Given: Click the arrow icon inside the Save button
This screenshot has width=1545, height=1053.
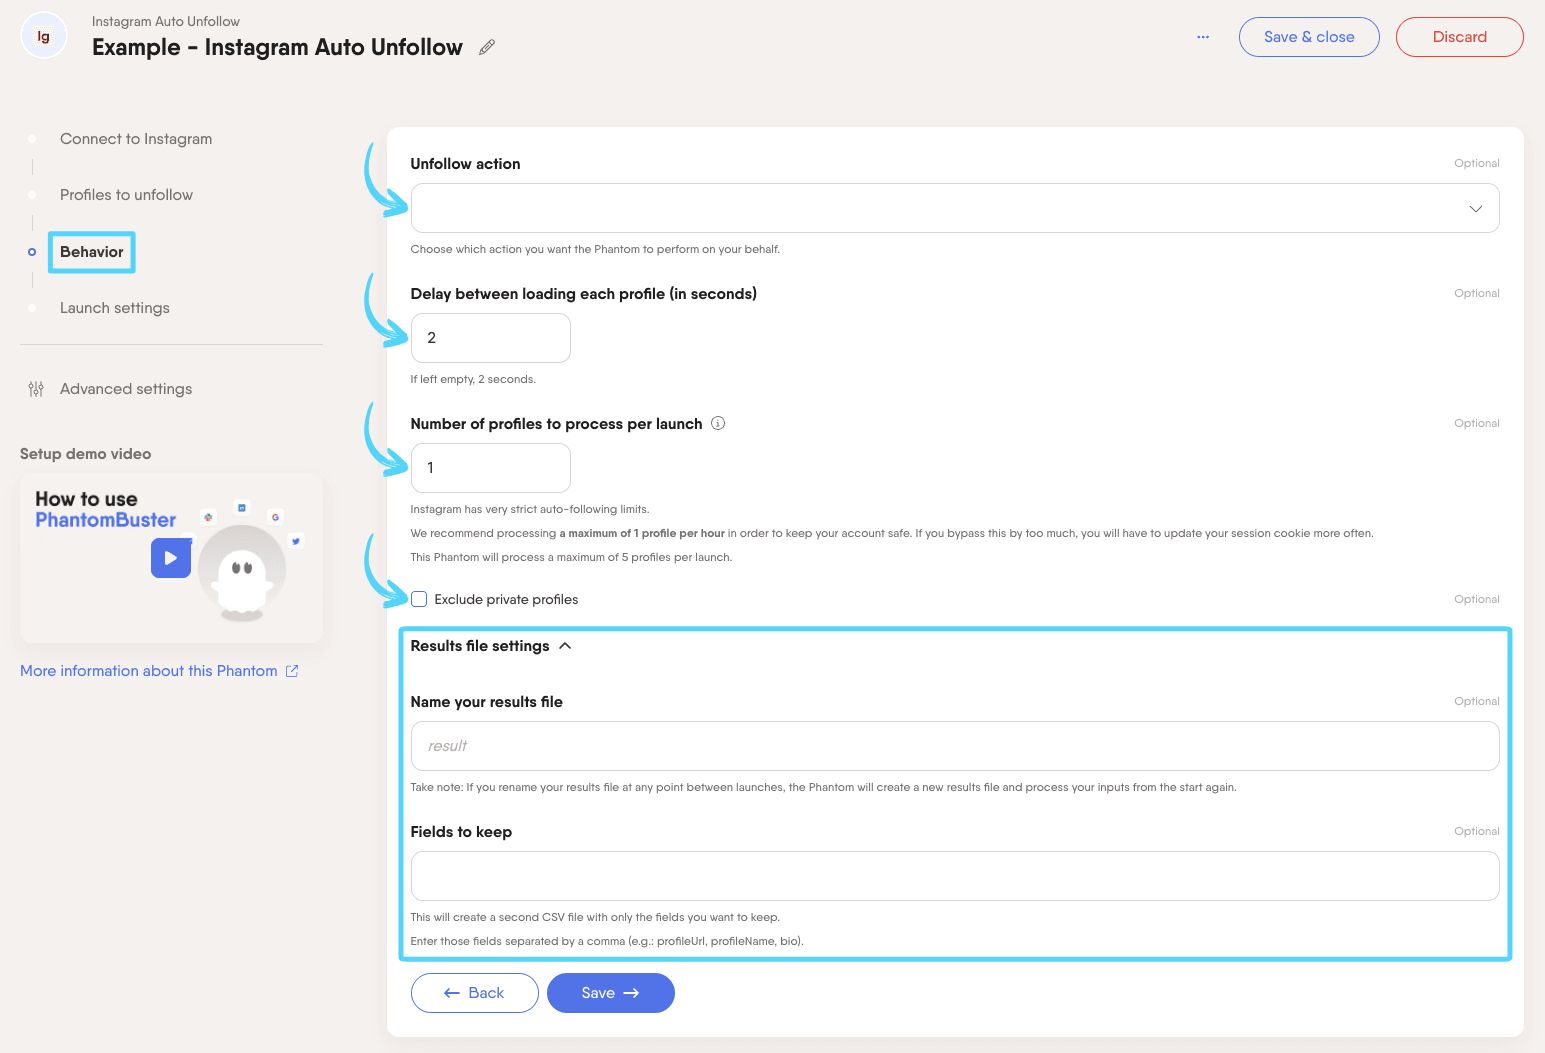Looking at the screenshot, I should tap(631, 993).
